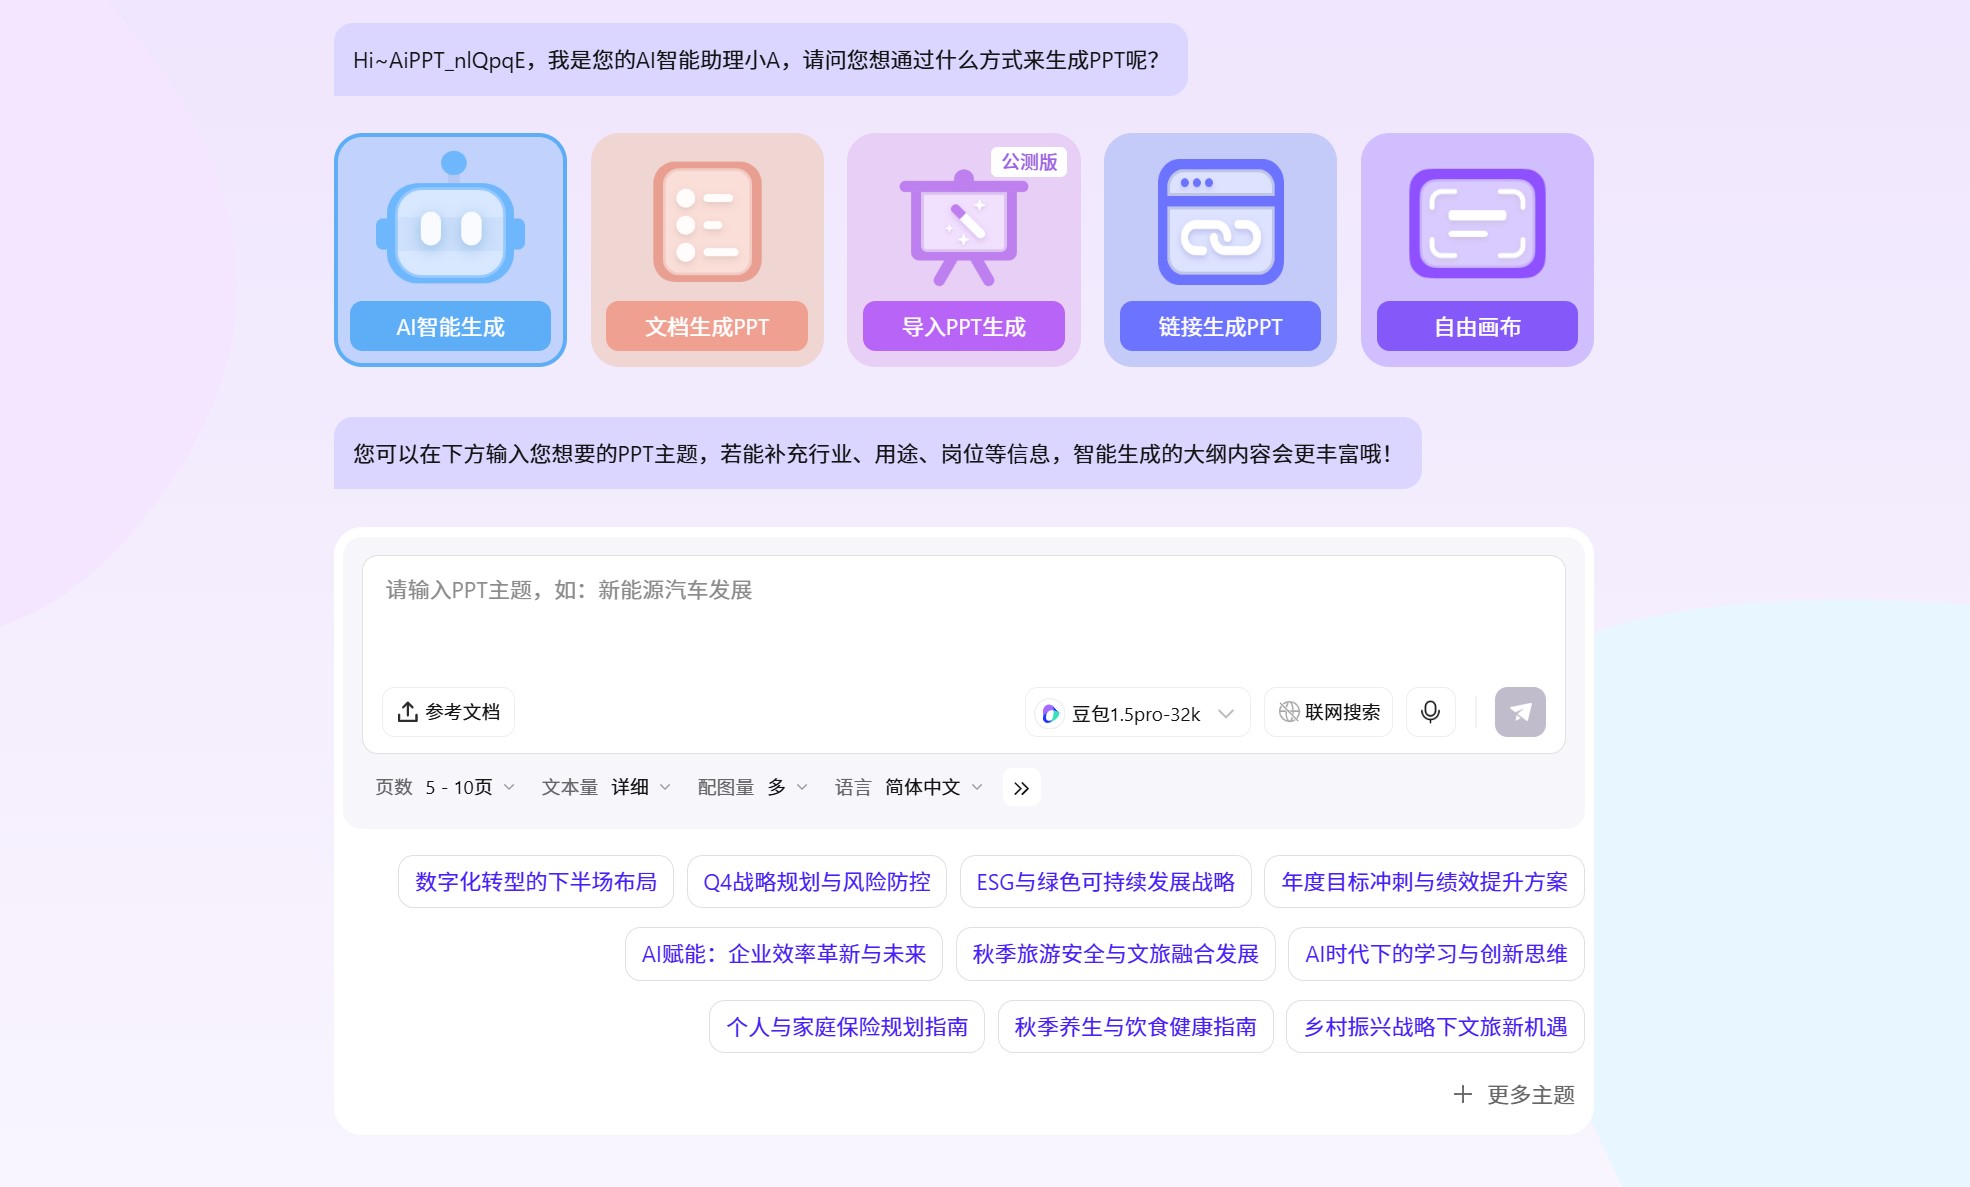1970x1187 pixels.
Task: Click the paper plane send icon
Action: (x=1520, y=712)
